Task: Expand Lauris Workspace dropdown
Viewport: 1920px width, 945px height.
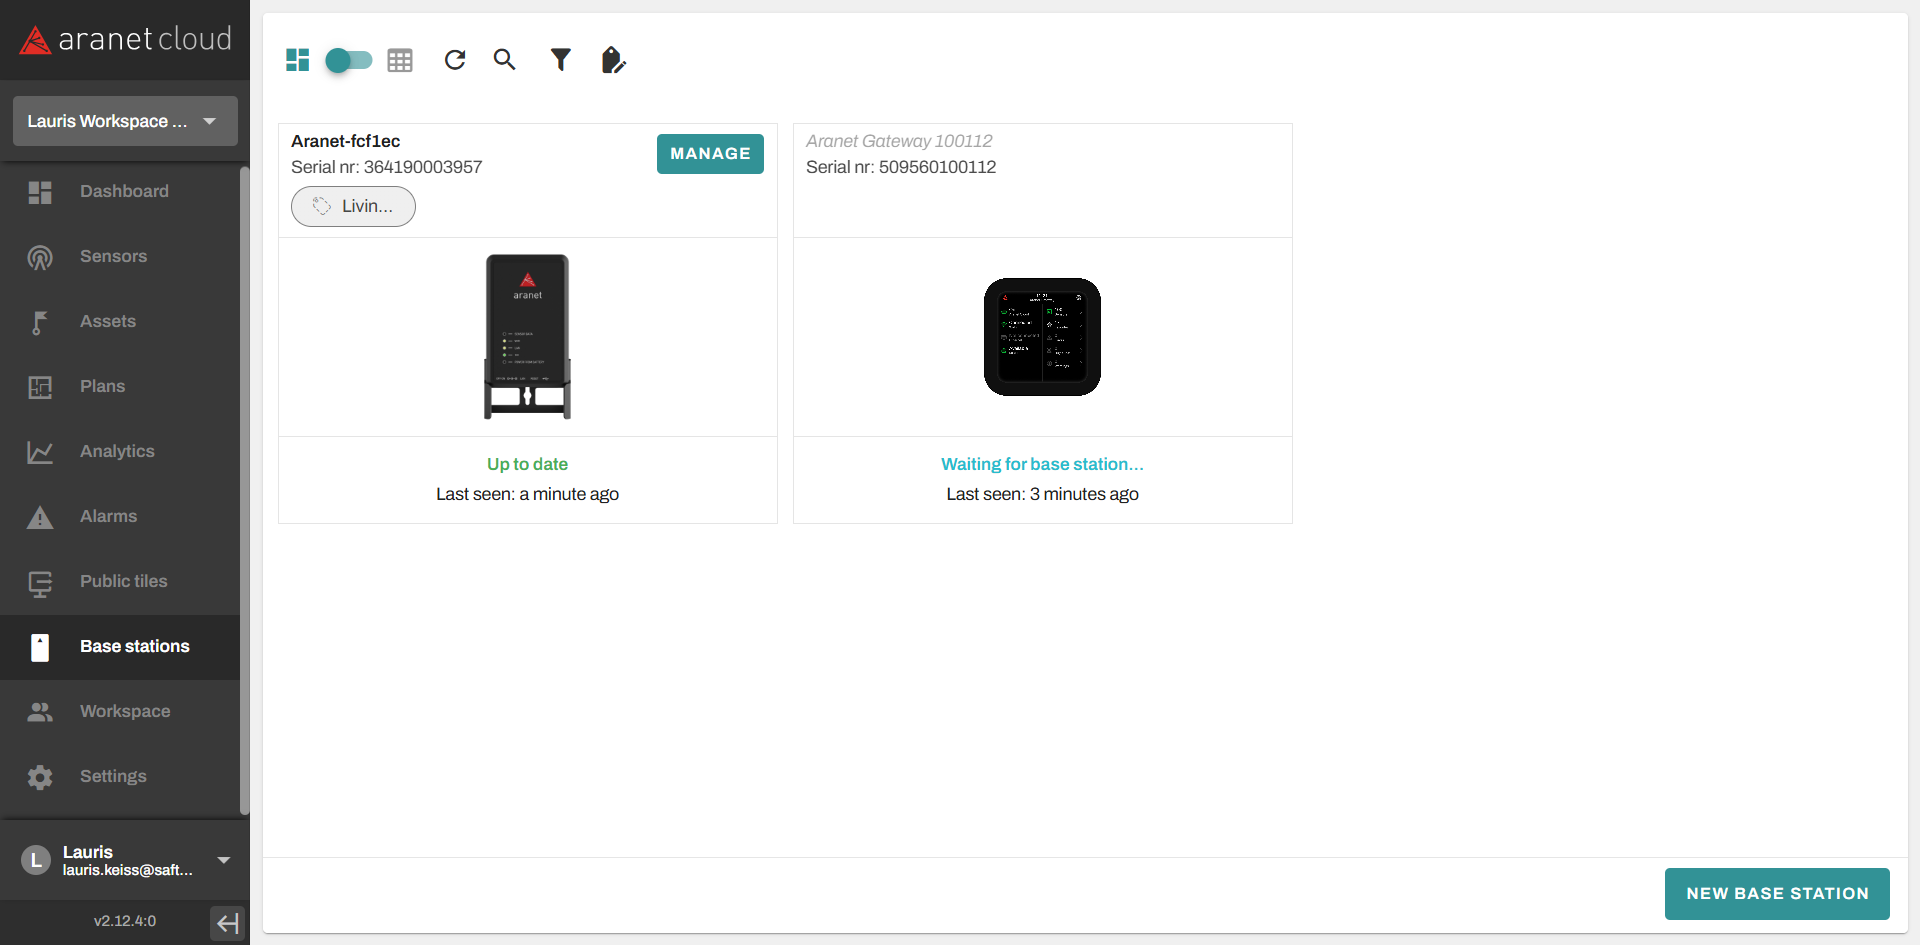Action: (125, 121)
